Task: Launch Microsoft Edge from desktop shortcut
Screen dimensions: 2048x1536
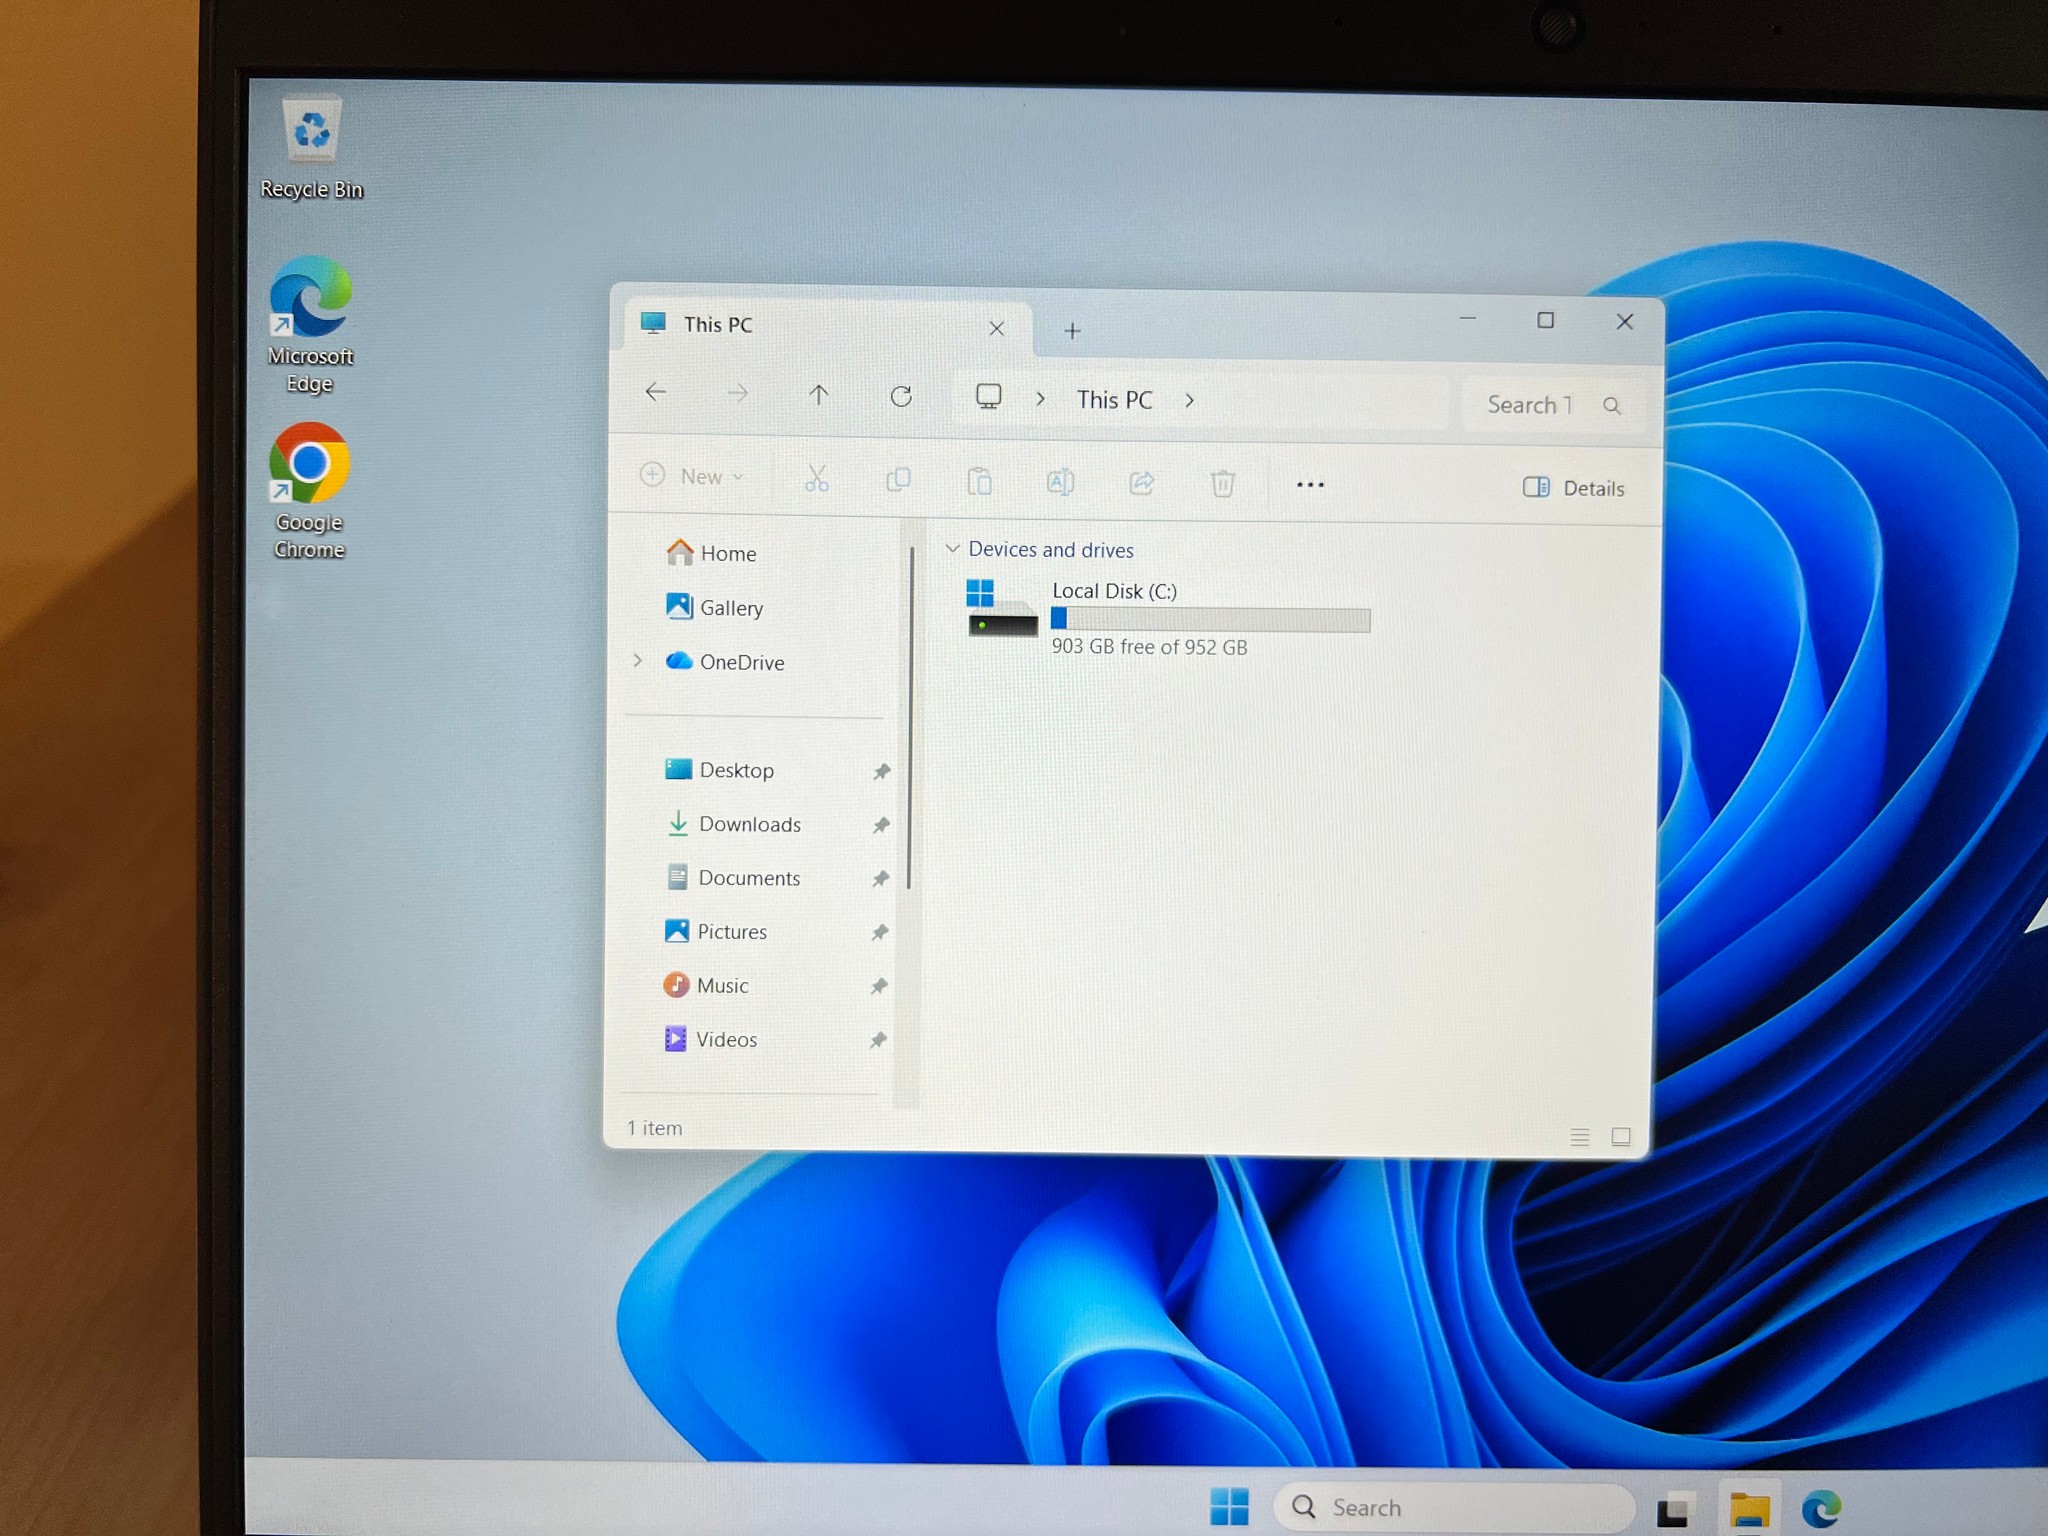Action: coord(310,325)
